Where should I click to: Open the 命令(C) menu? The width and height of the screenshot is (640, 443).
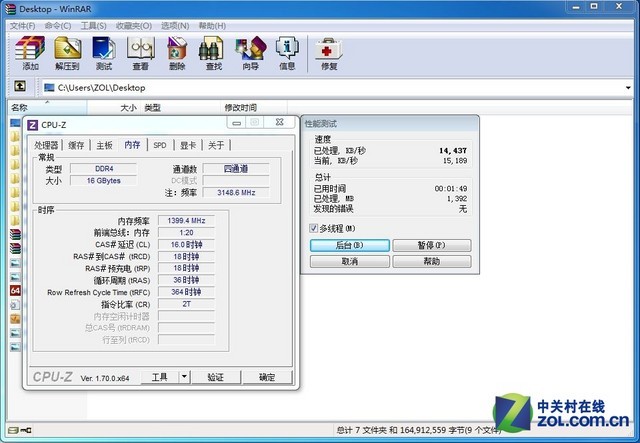58,26
